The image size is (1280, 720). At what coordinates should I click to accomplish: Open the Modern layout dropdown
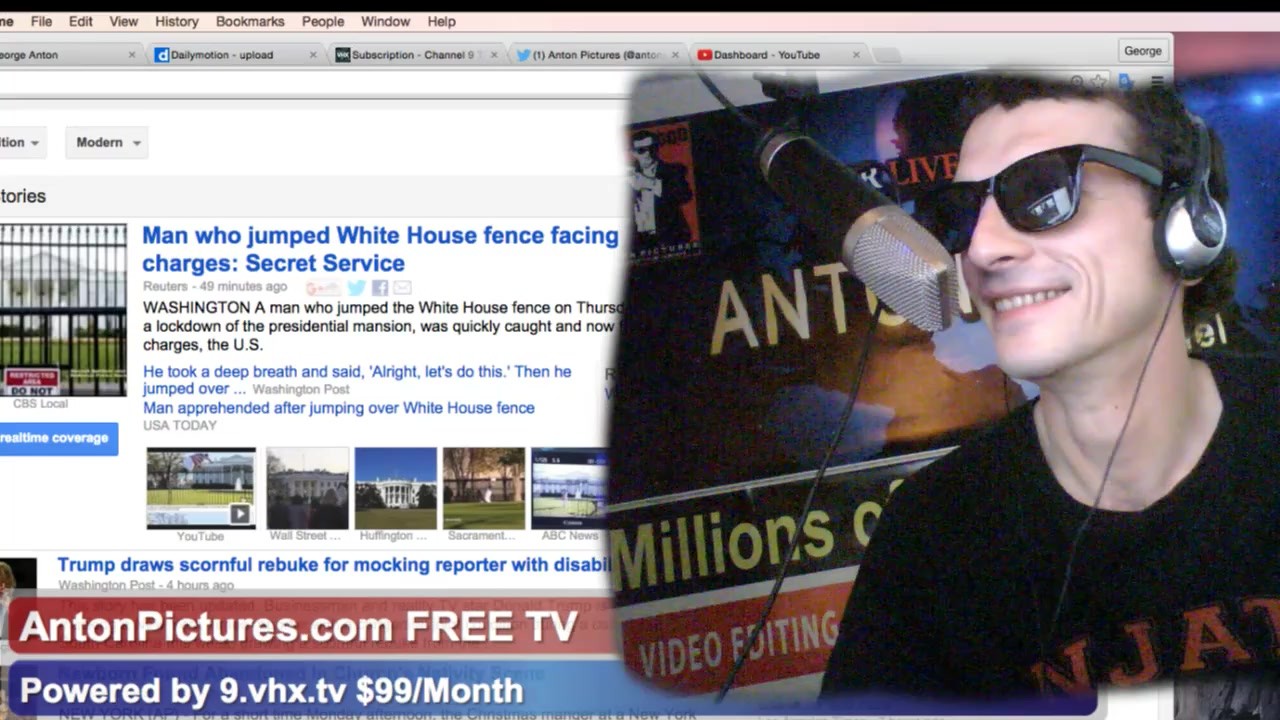coord(108,143)
